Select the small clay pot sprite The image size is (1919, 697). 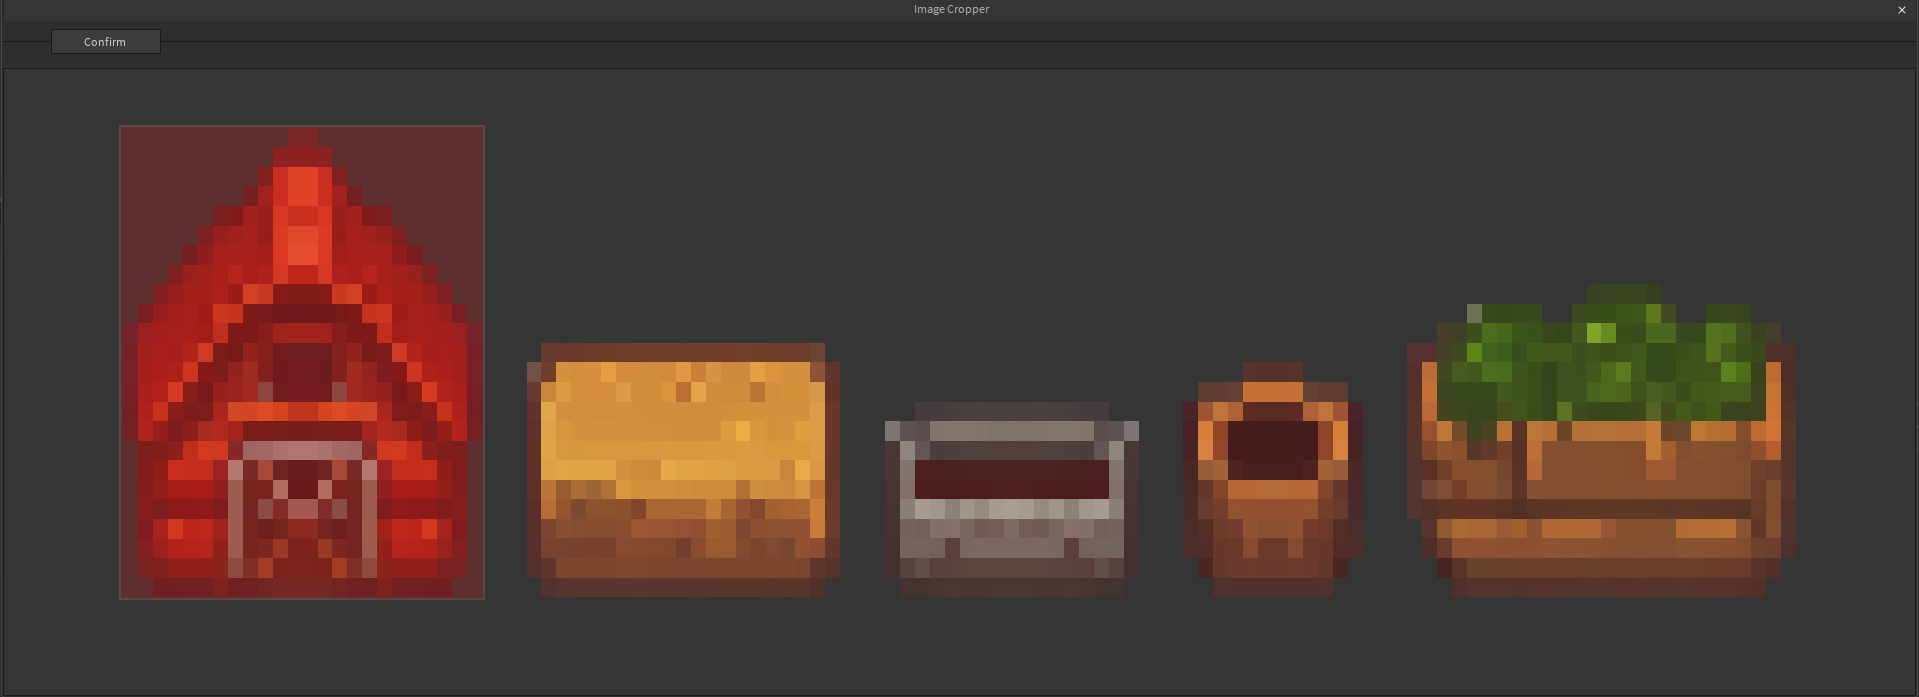1272,480
